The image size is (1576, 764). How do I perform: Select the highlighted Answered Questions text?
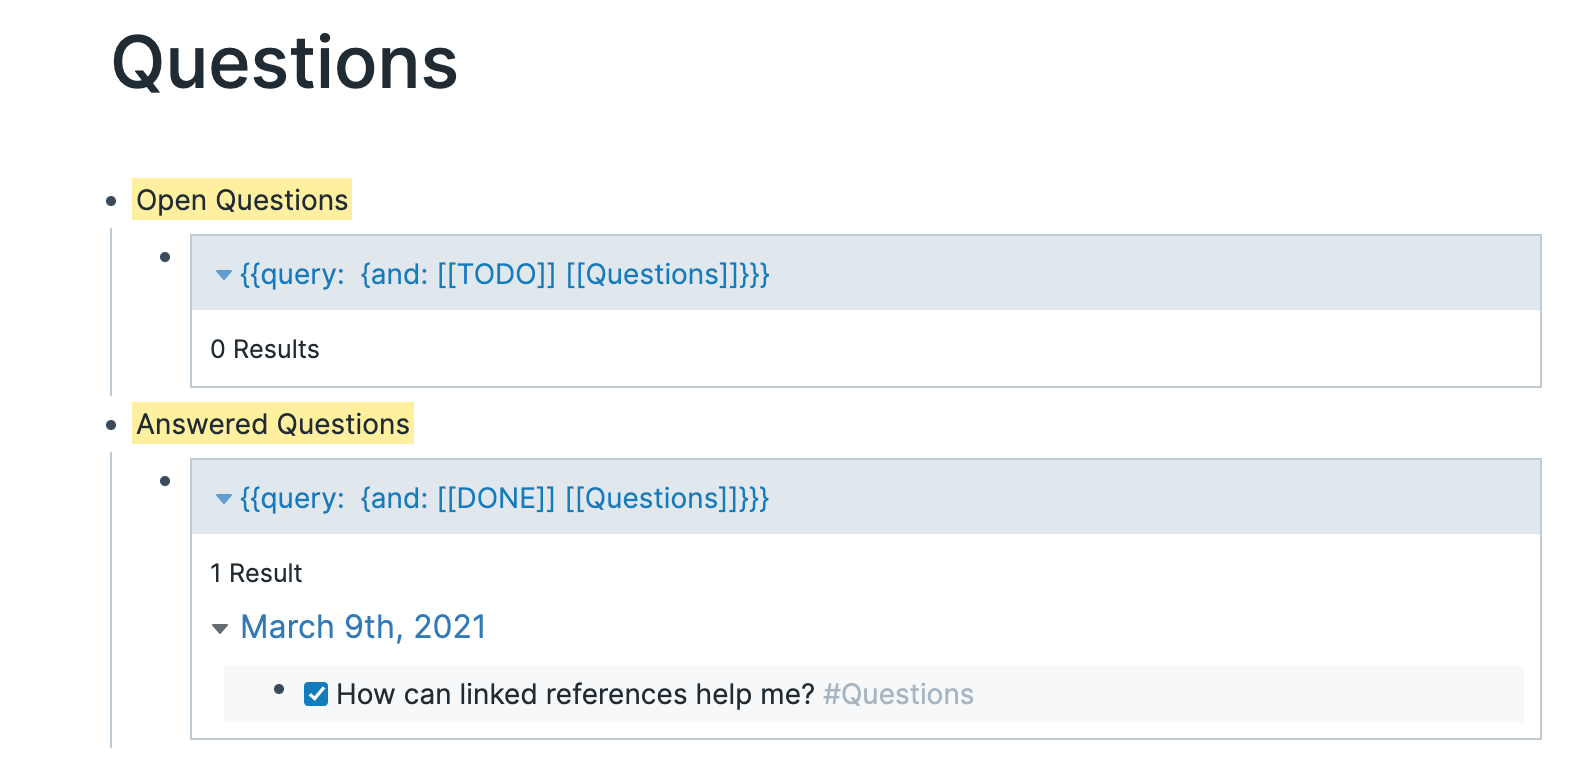point(272,424)
